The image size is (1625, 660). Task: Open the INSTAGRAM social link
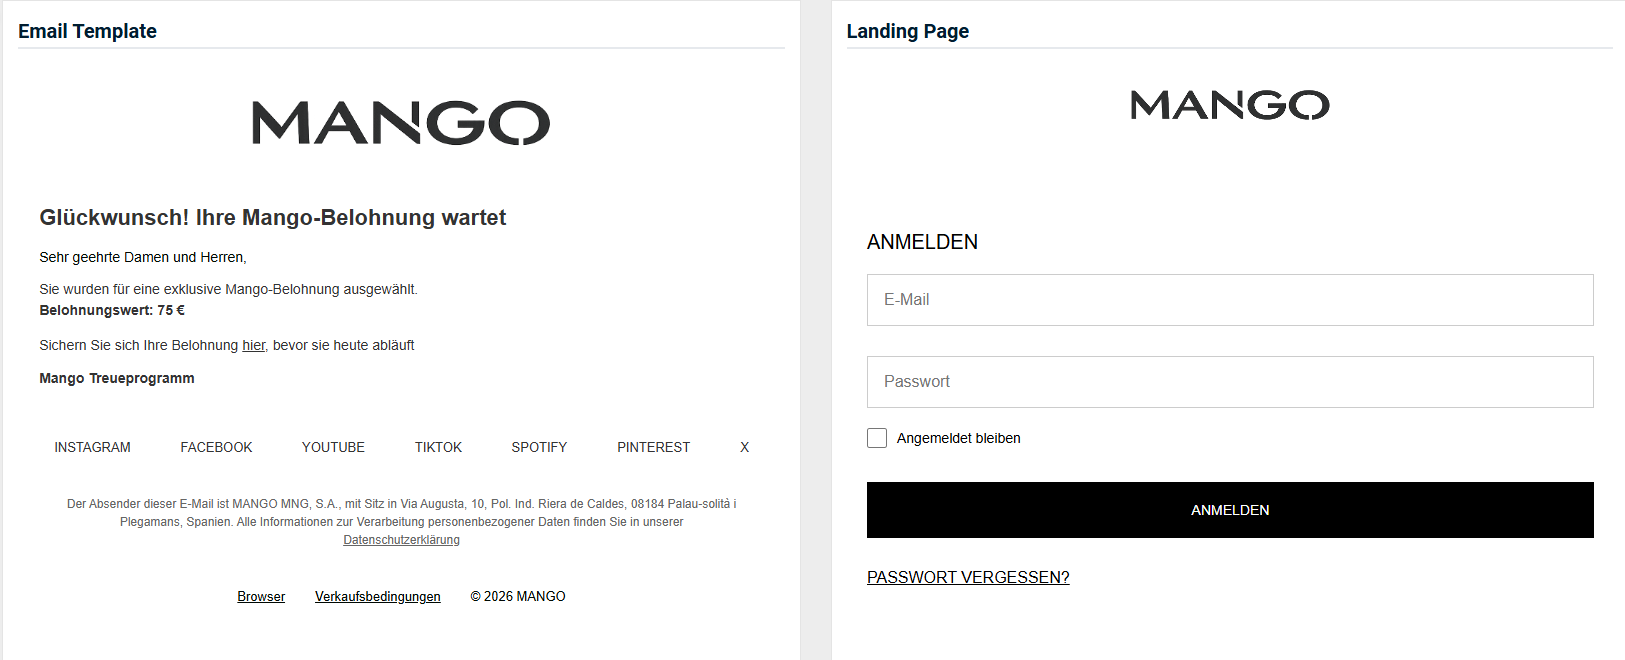tap(92, 447)
